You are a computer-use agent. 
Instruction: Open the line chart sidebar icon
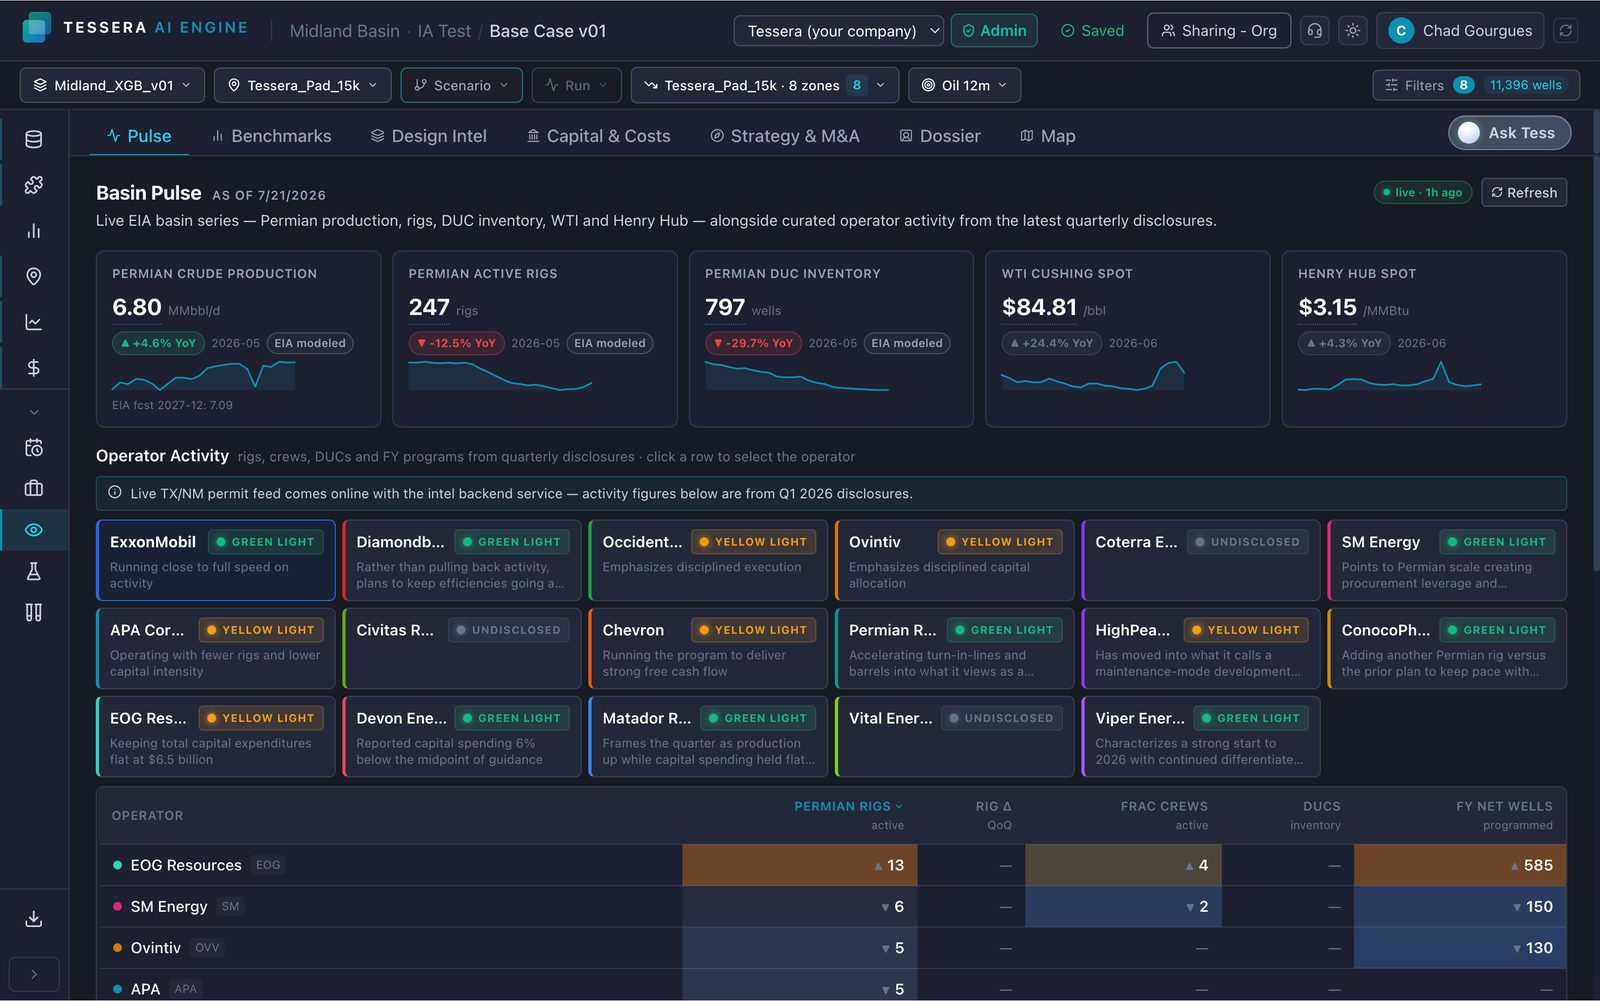(34, 322)
